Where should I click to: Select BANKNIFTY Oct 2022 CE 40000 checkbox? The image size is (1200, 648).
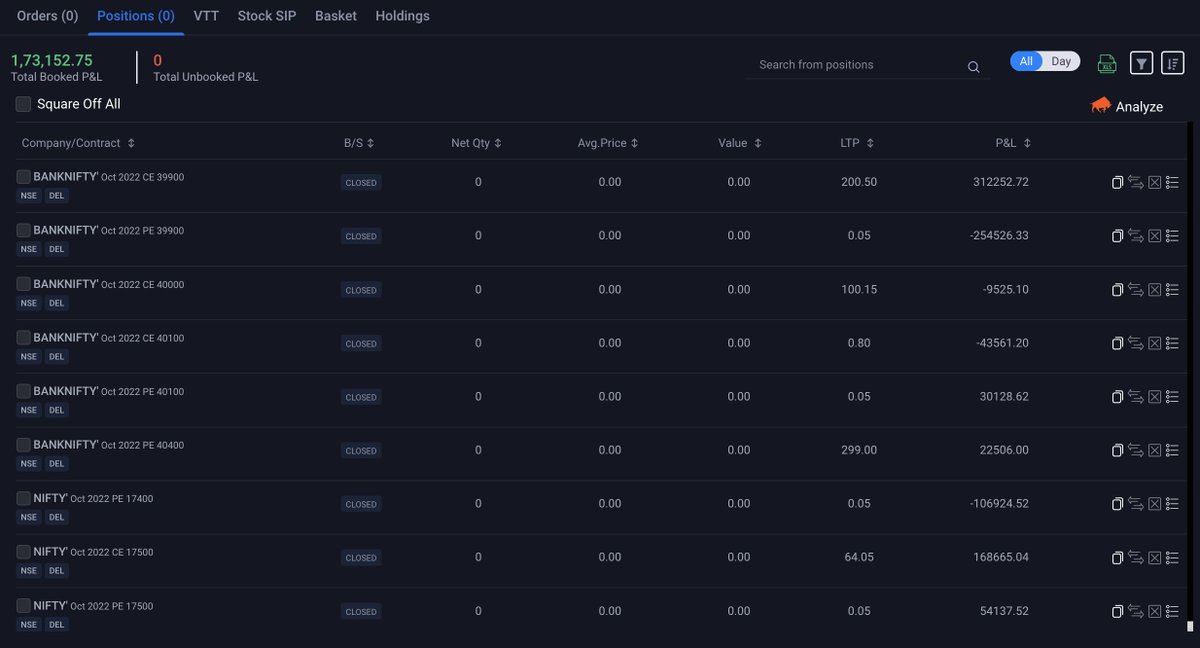[x=24, y=285]
